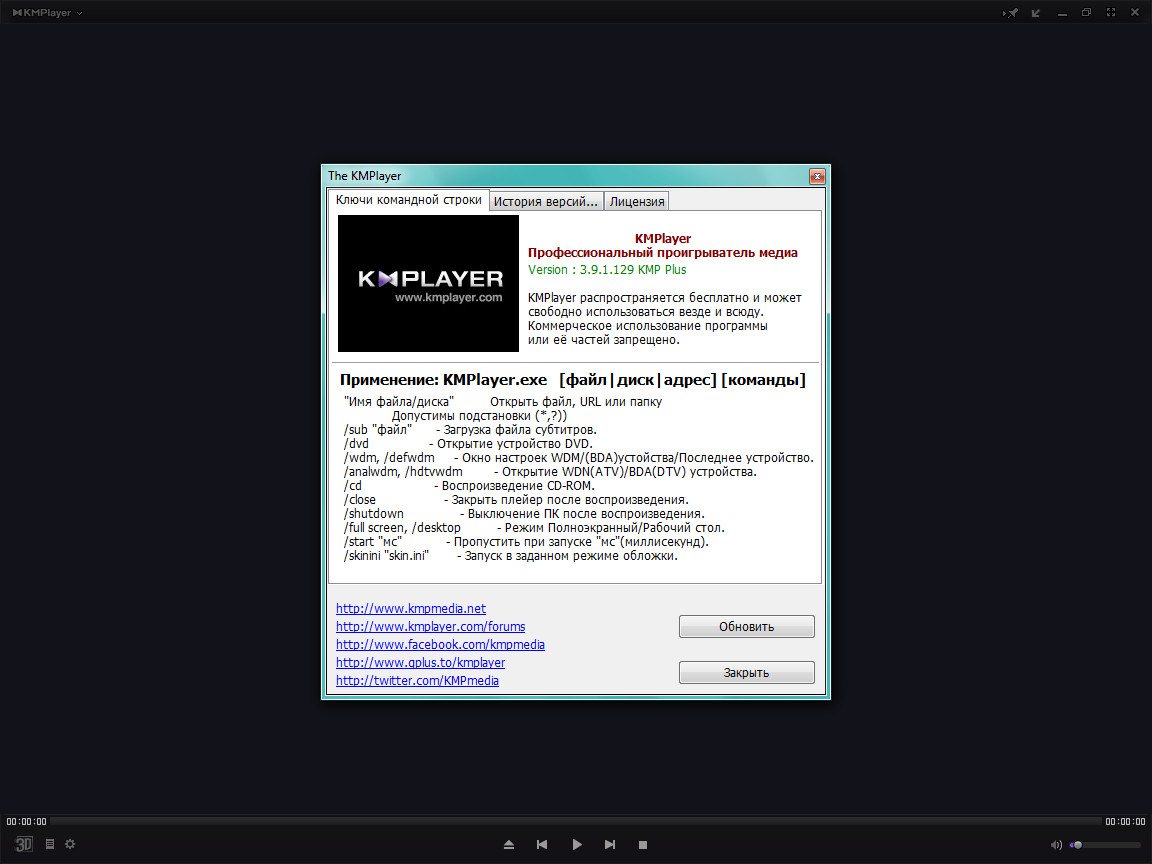The height and width of the screenshot is (864, 1152).
Task: Click the /close command line entry
Action: [516, 500]
